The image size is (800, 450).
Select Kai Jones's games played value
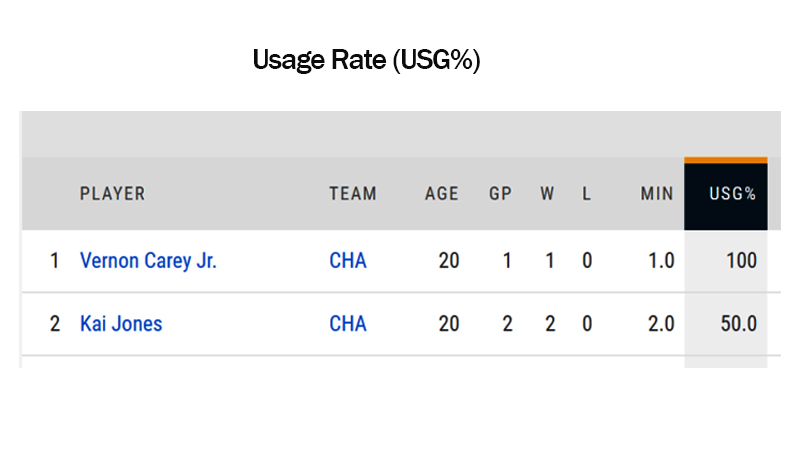(x=507, y=324)
